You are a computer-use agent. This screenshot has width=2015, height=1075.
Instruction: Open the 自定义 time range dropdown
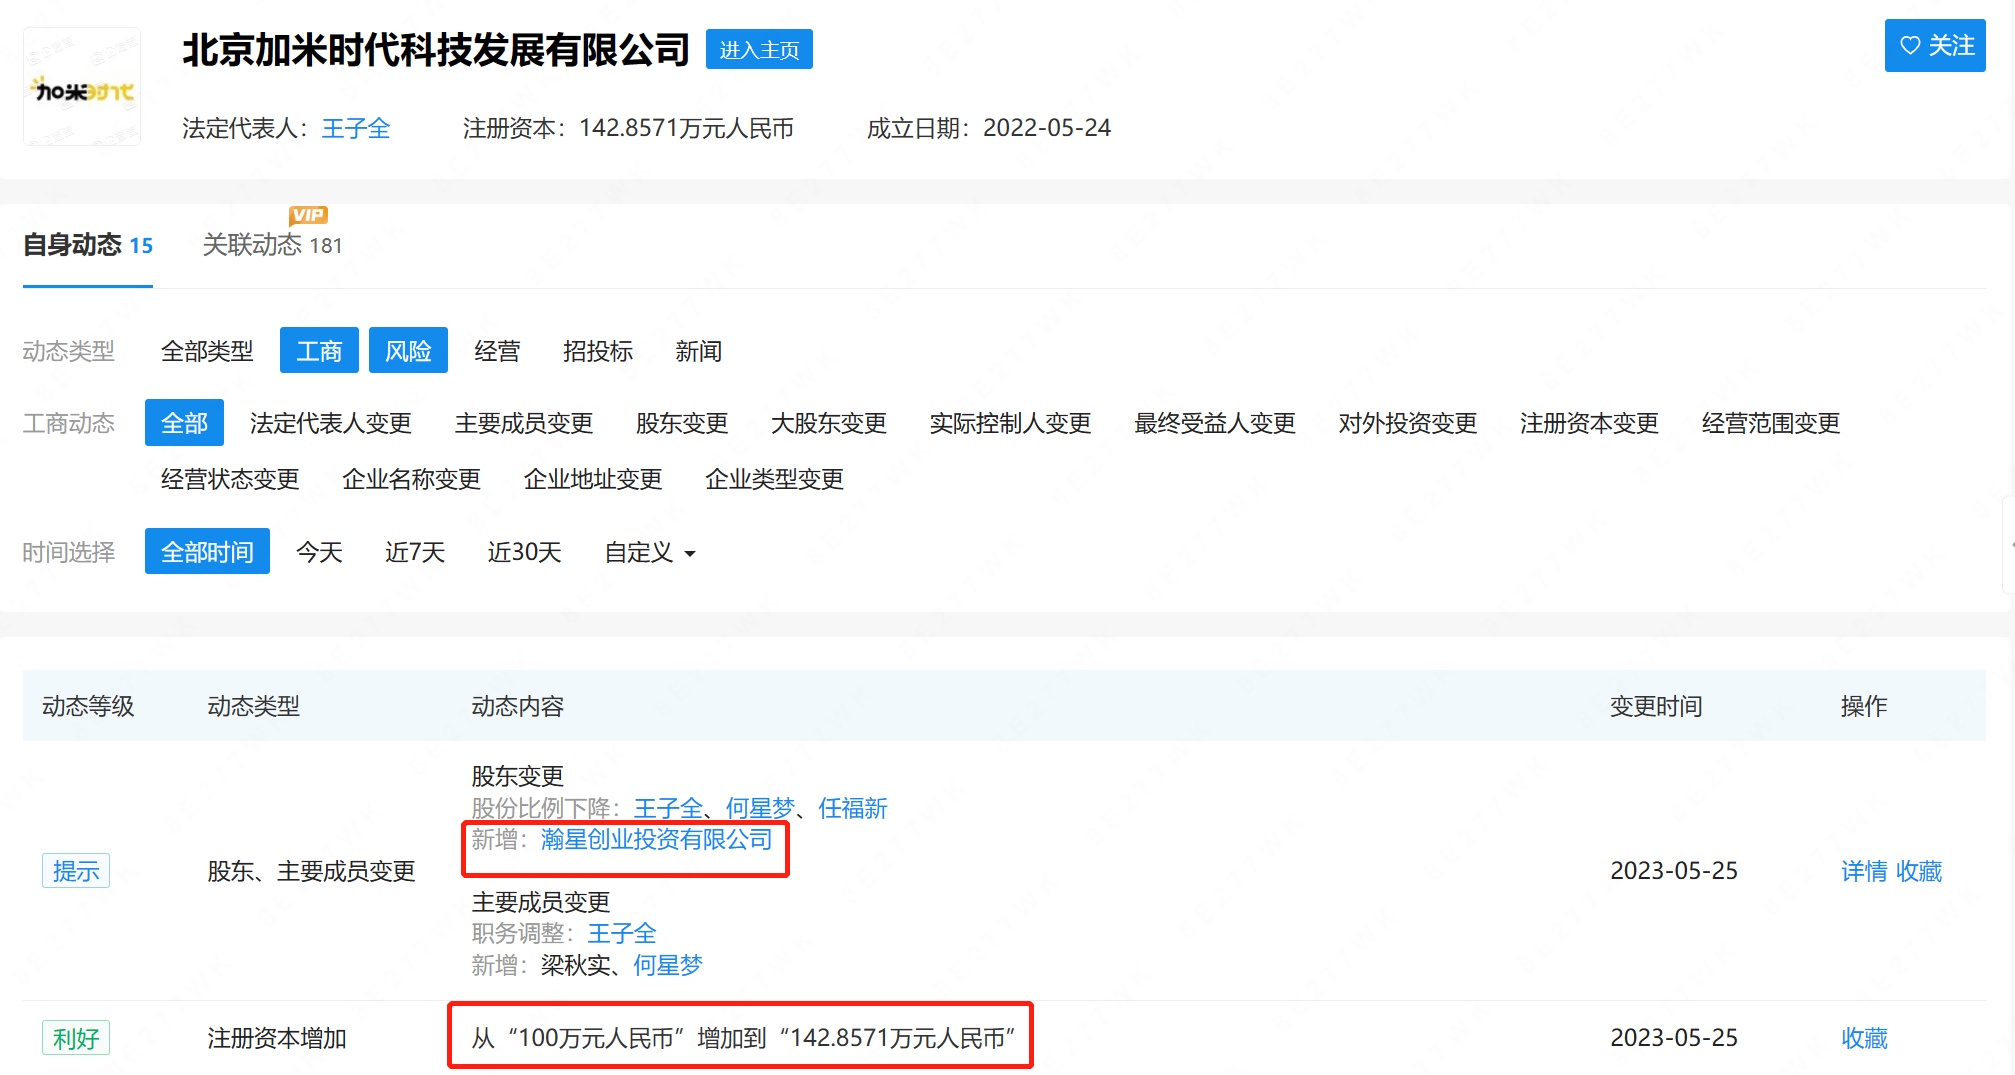point(650,552)
